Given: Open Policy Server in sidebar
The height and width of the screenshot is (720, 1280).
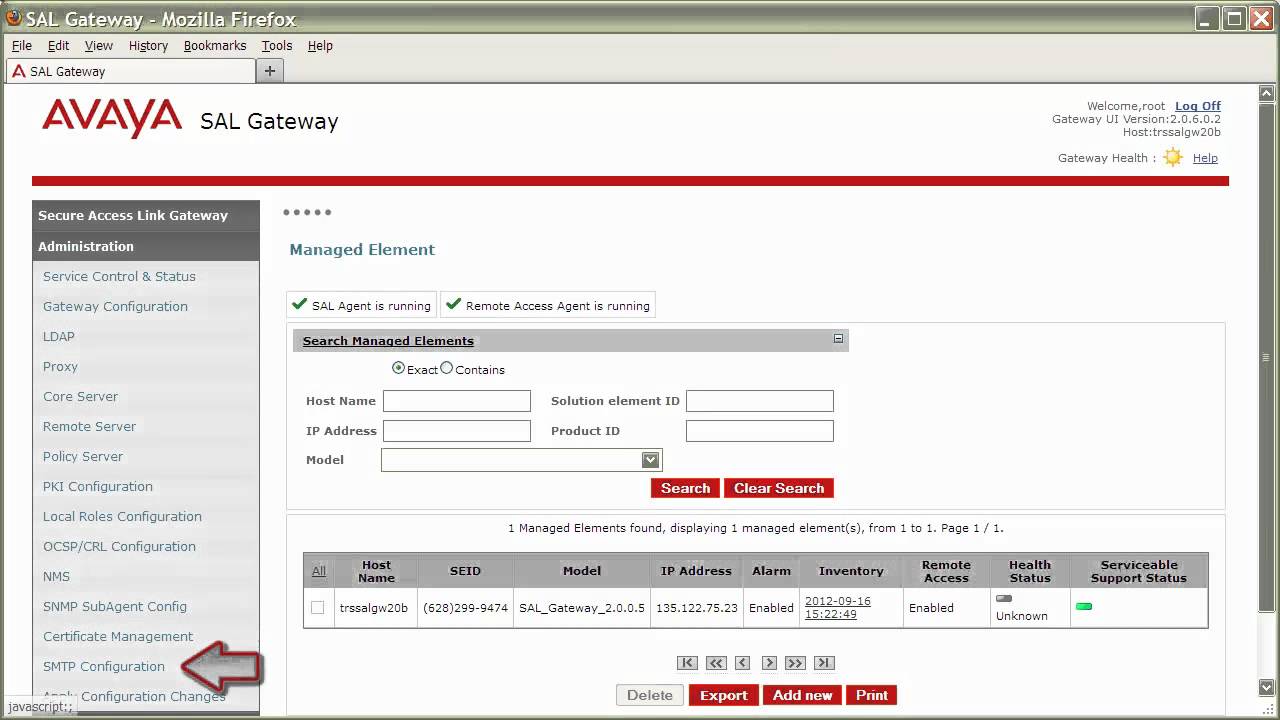Looking at the screenshot, I should (x=83, y=456).
